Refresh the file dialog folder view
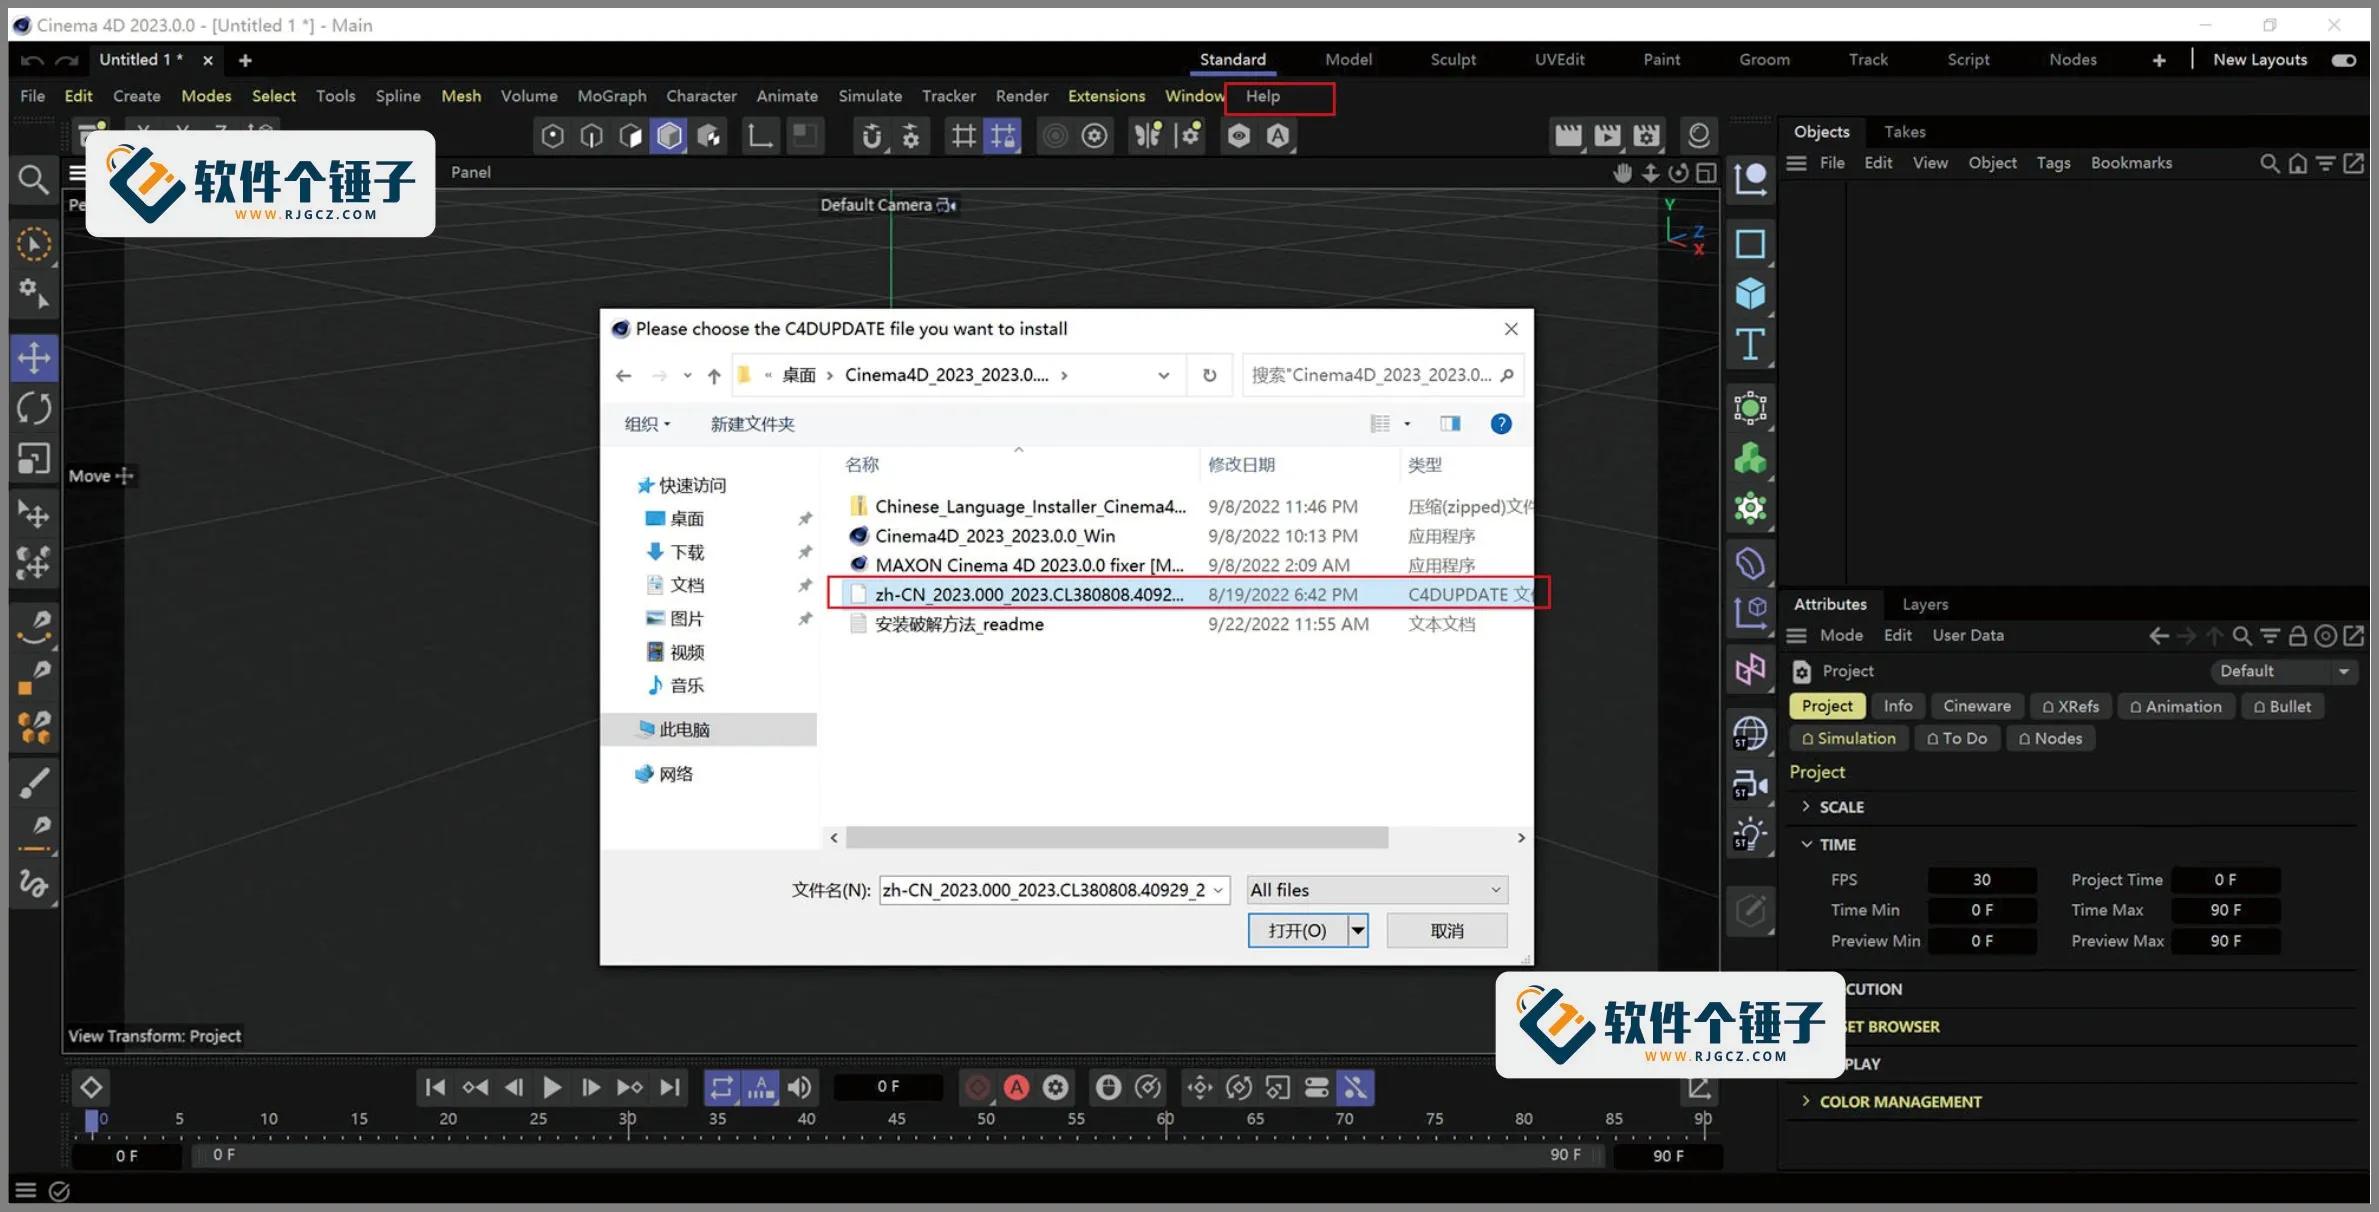The height and width of the screenshot is (1212, 2379). (1209, 375)
